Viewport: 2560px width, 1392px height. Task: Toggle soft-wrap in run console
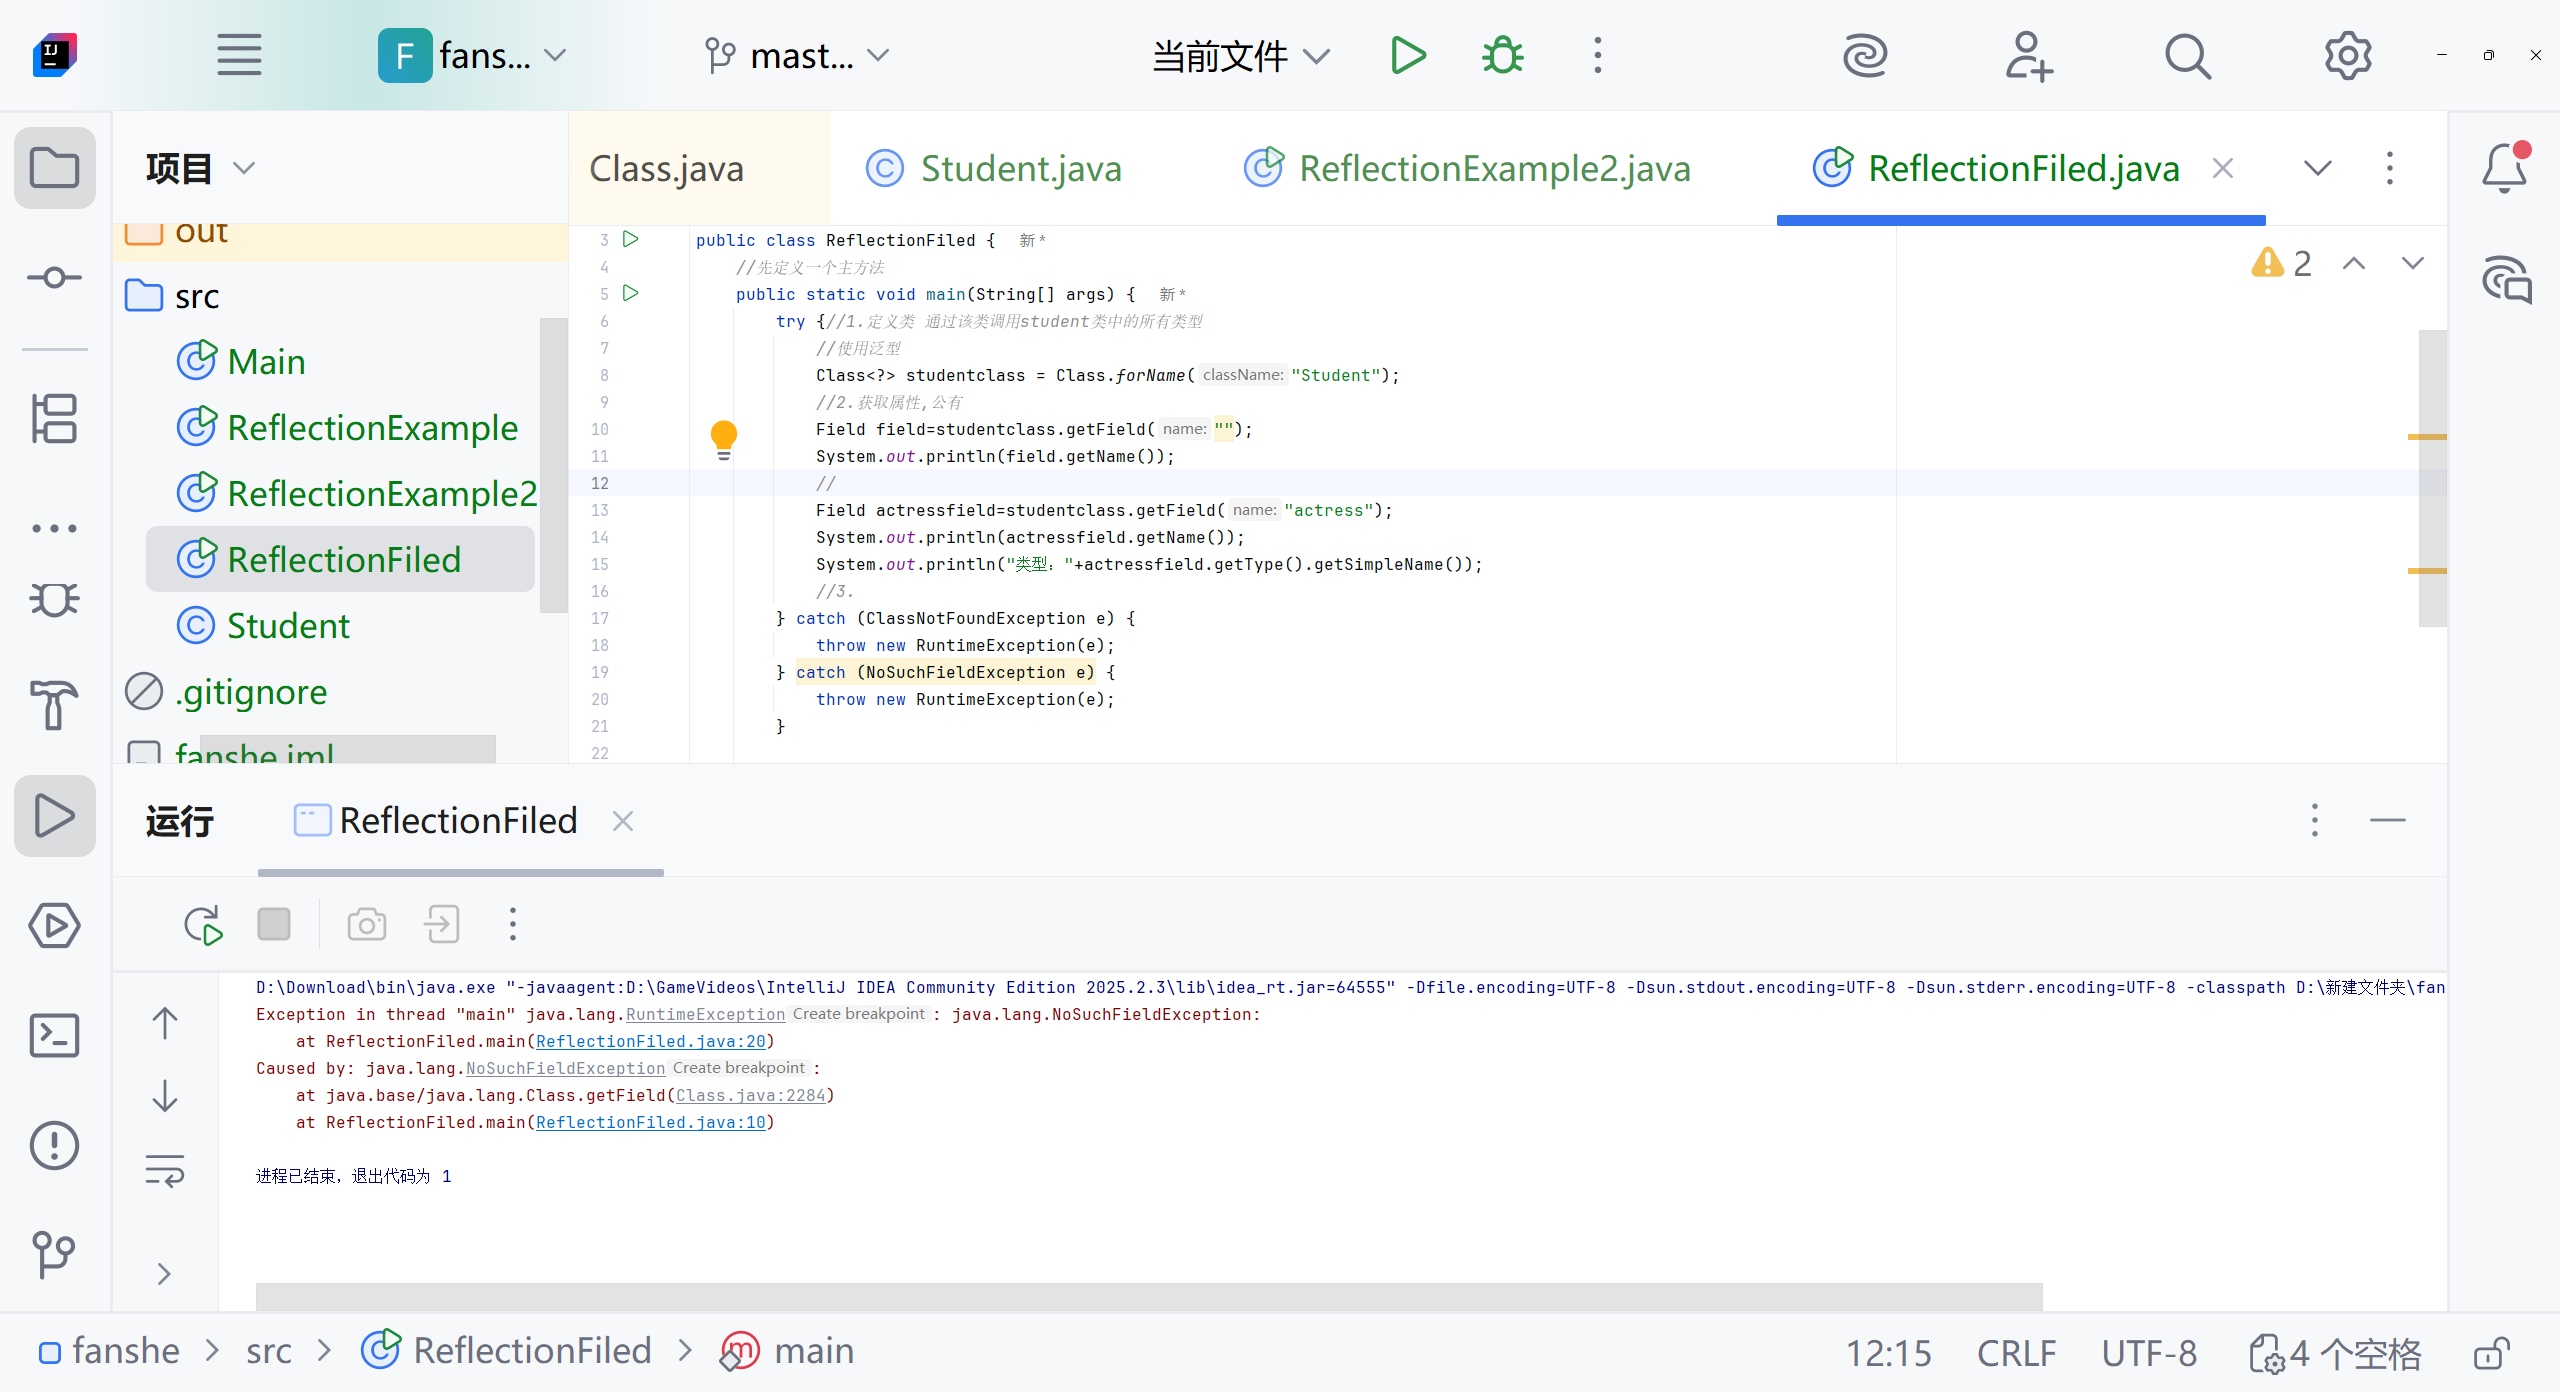[165, 1170]
